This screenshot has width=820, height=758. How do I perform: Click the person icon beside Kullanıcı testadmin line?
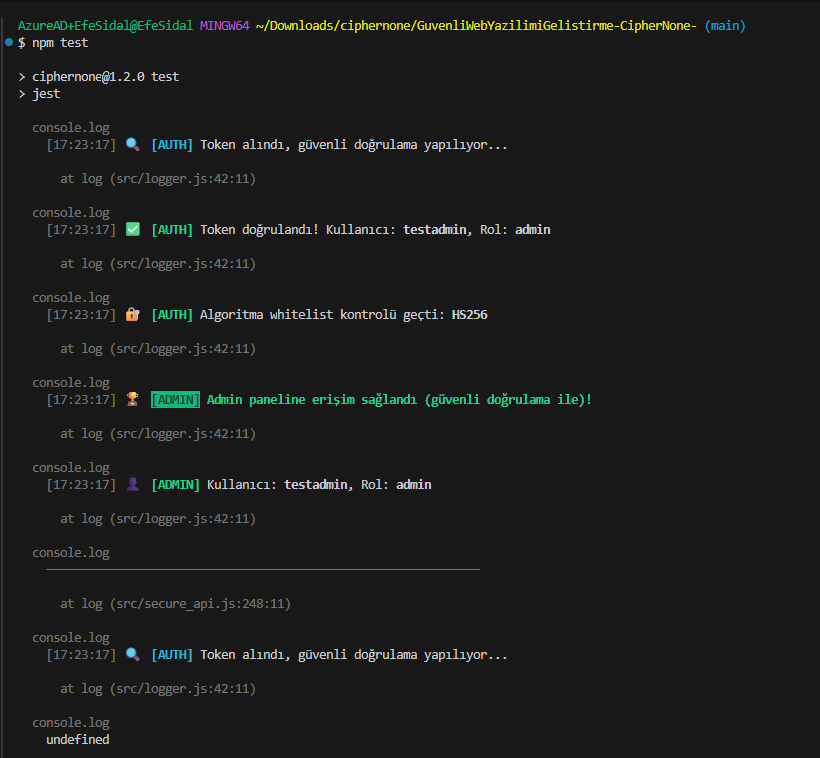(133, 483)
